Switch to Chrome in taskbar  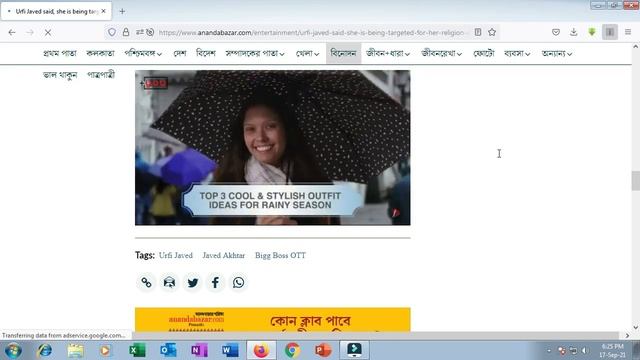[292, 351]
